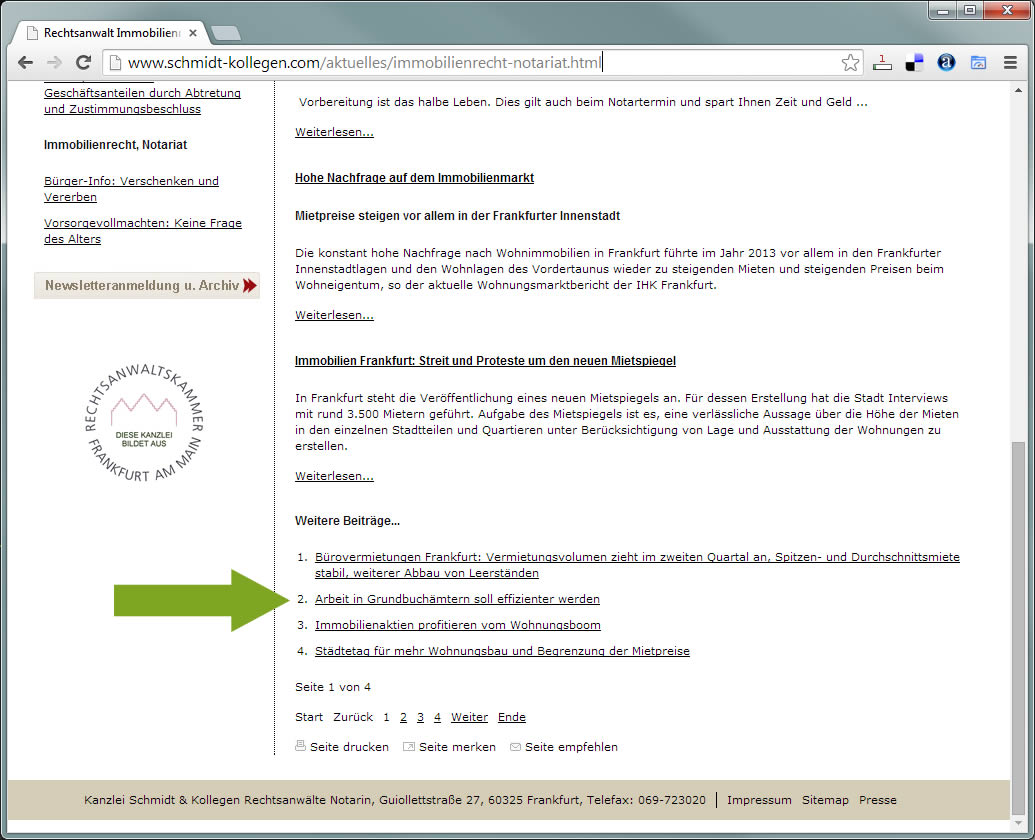The height and width of the screenshot is (840, 1035).
Task: Click the printer icon by Seite drucken
Action: [301, 746]
